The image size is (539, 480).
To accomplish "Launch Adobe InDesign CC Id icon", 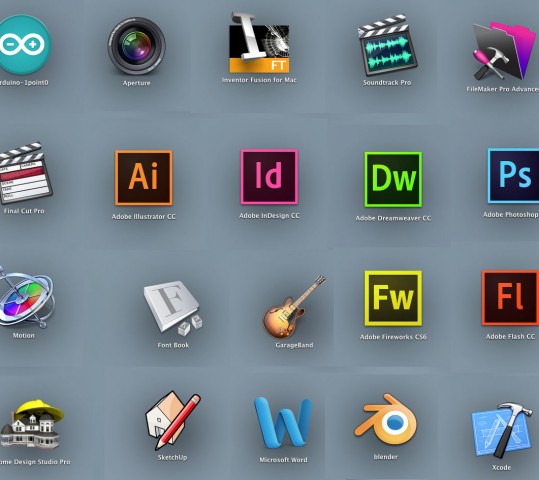I will pos(269,177).
